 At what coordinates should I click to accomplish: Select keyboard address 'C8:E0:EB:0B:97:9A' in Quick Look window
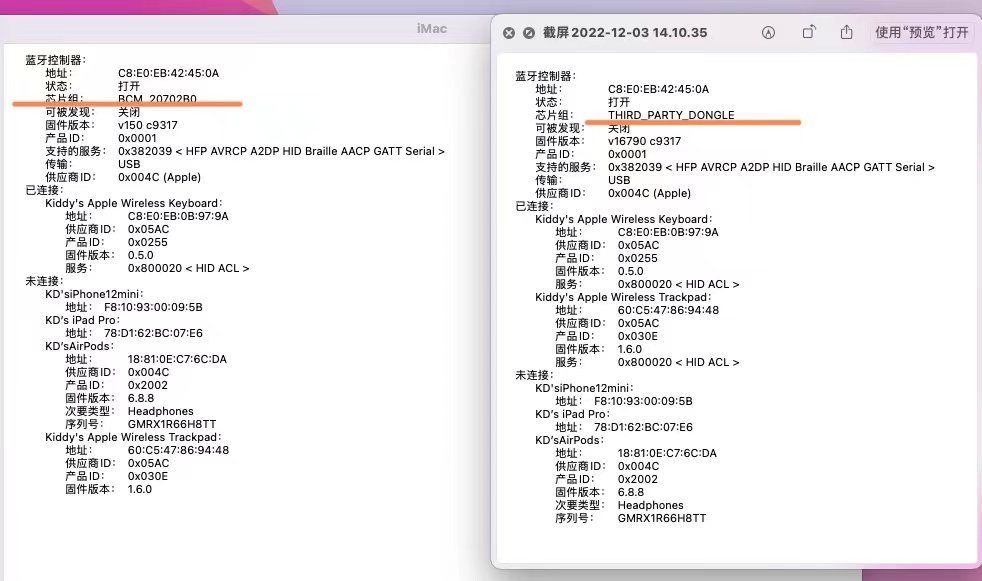click(x=668, y=232)
